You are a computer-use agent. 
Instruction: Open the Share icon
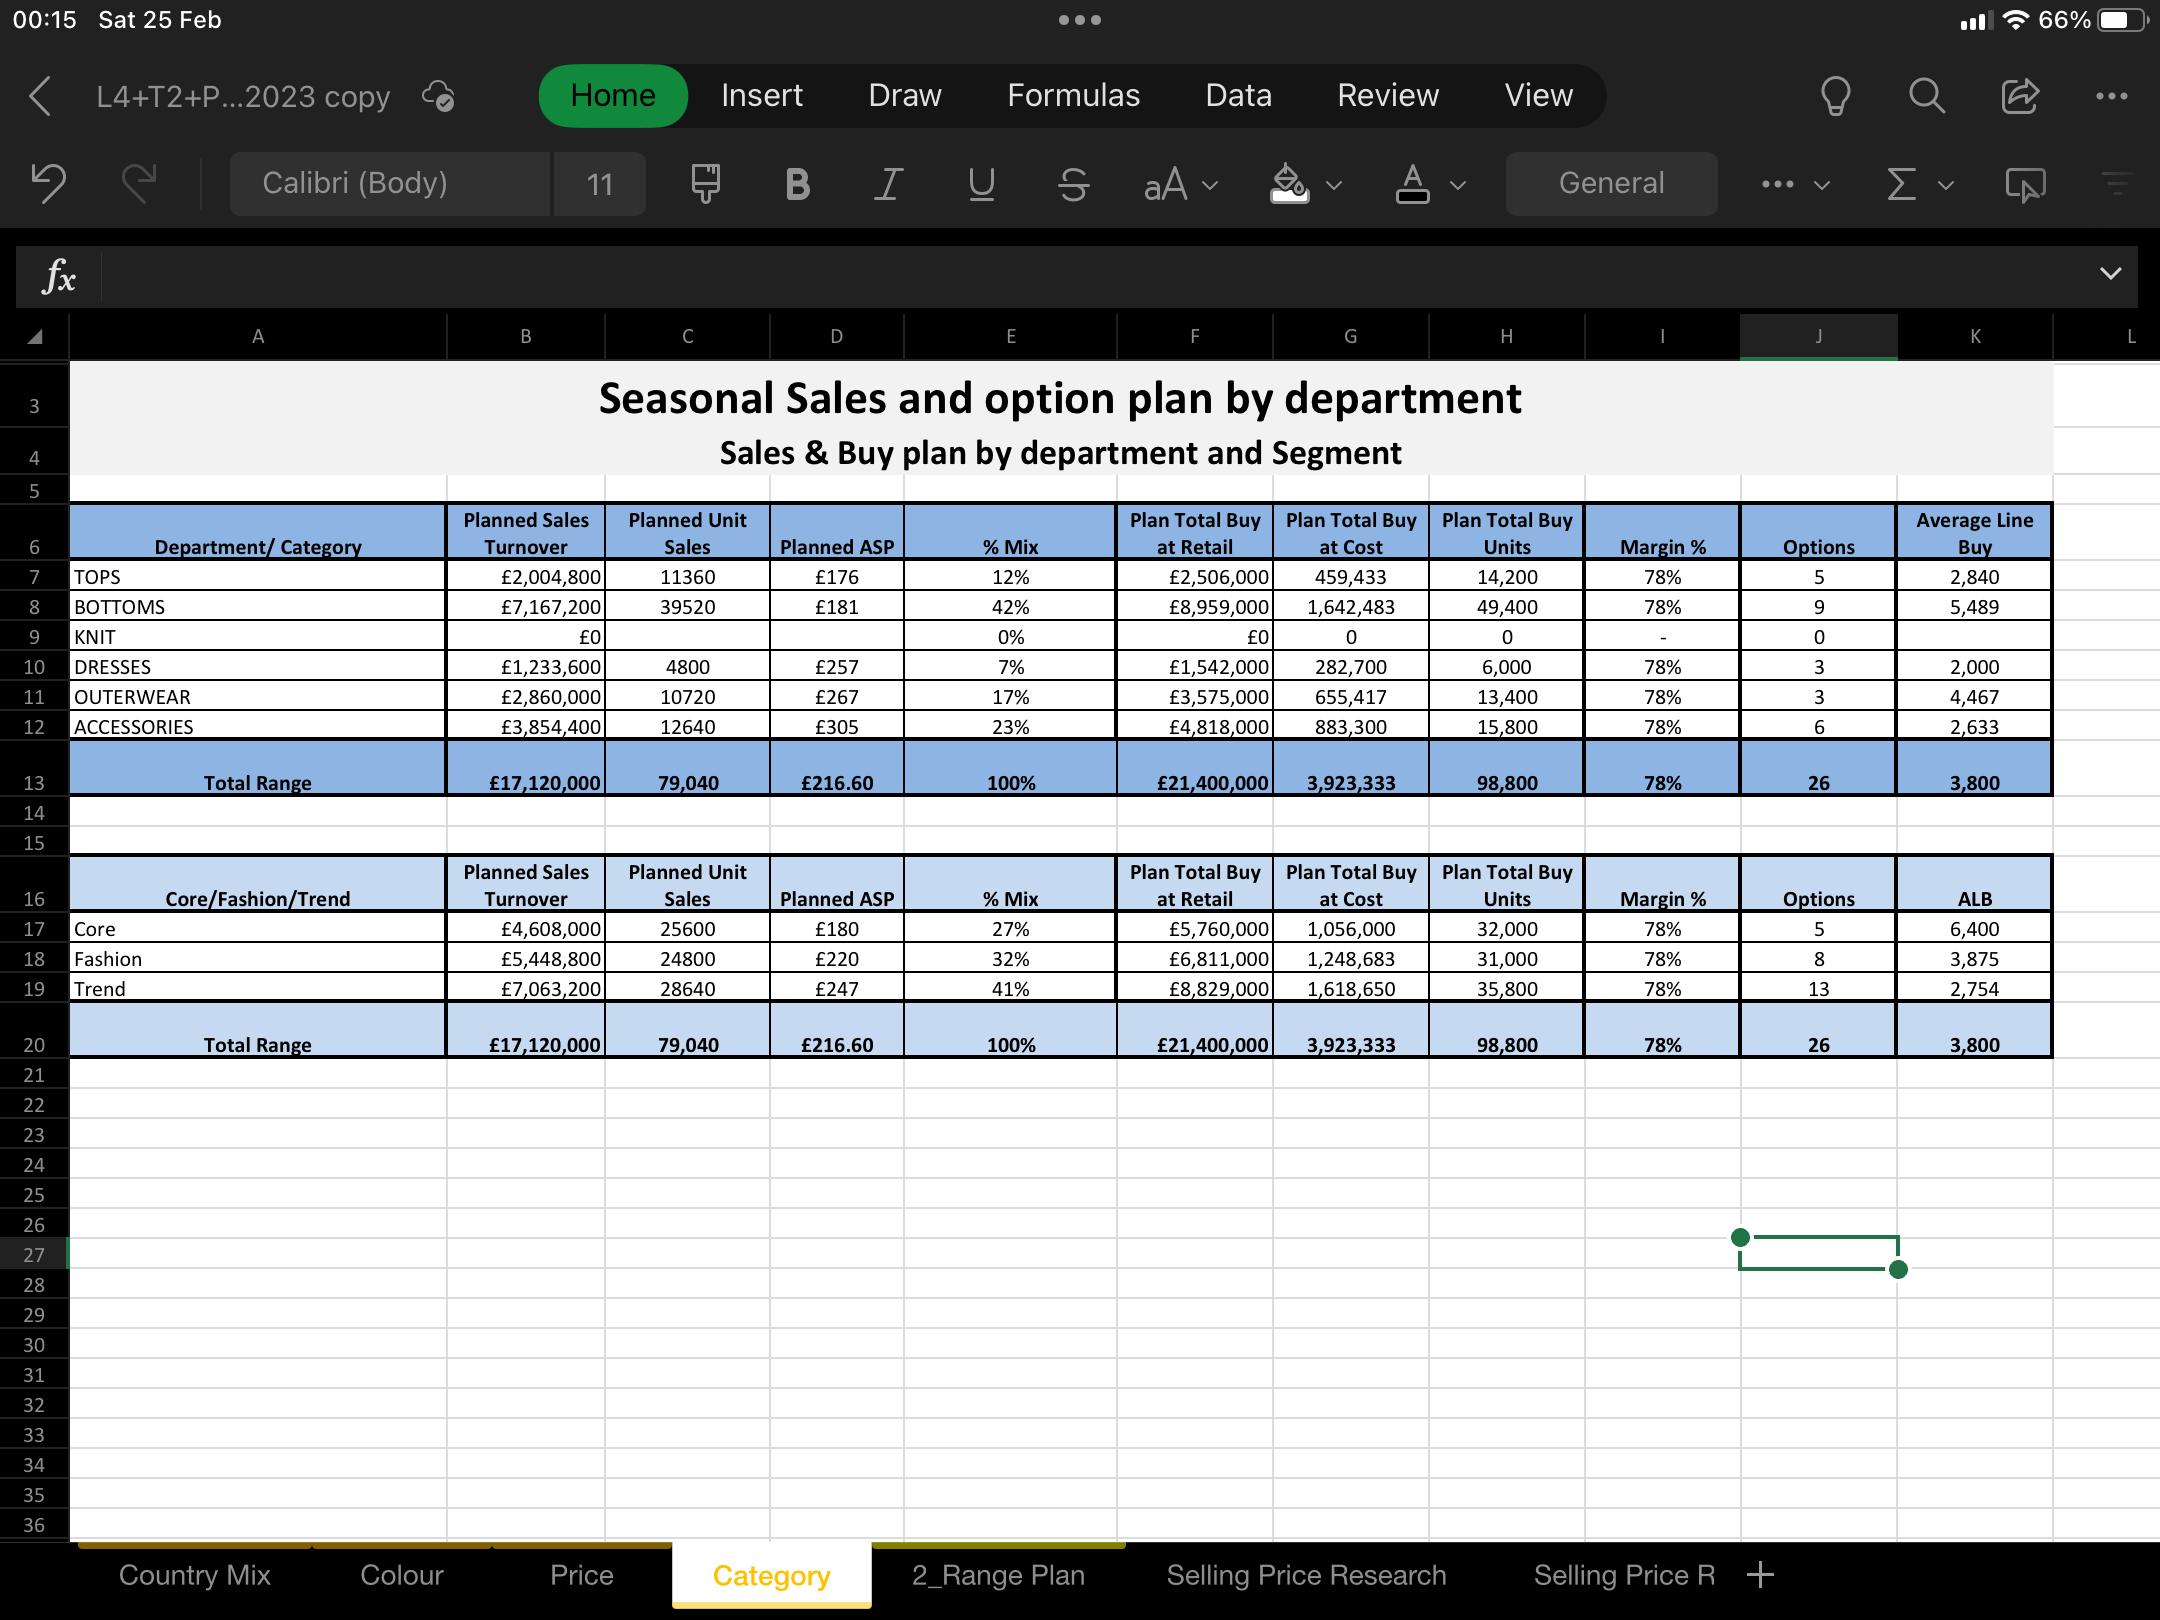2019,96
